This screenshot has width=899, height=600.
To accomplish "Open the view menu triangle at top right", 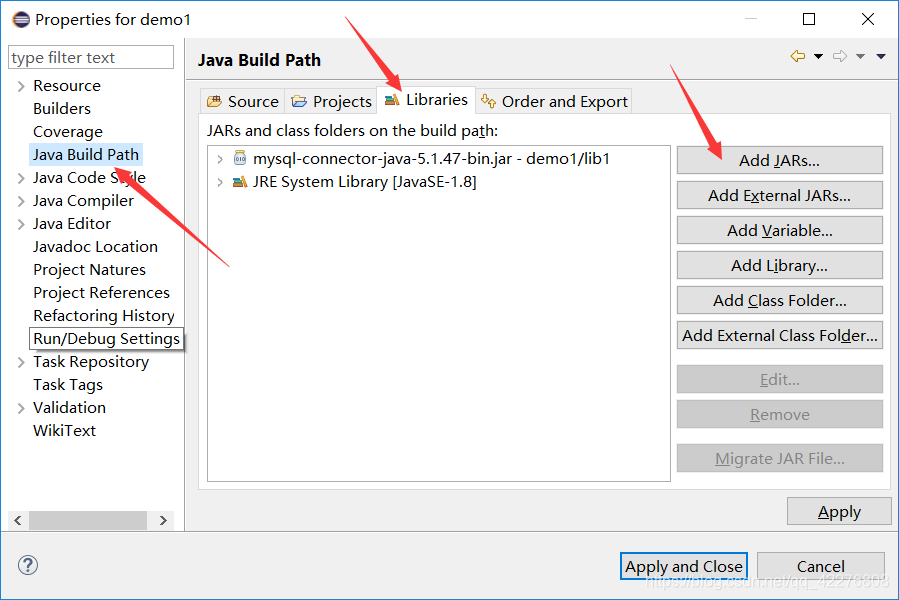I will tap(880, 57).
